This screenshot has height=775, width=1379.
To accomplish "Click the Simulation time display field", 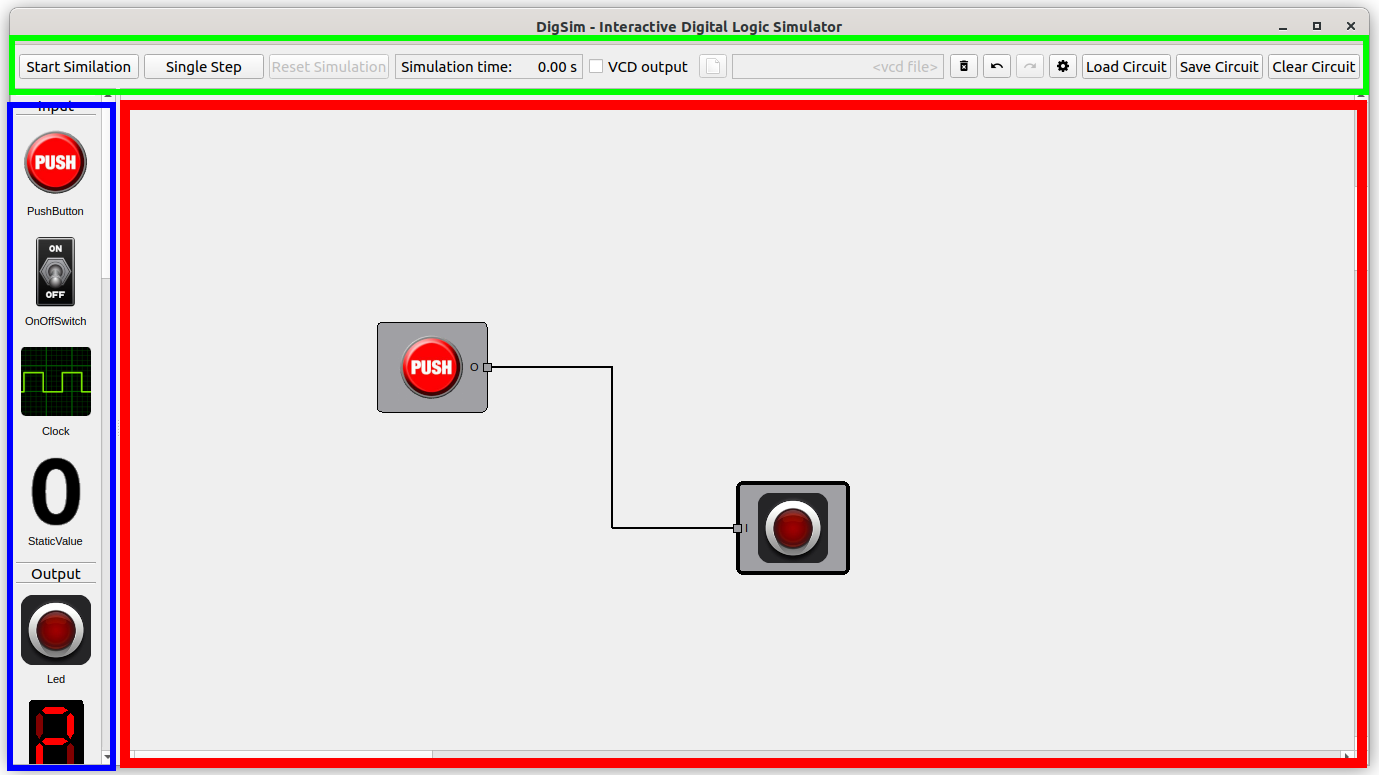I will coord(489,67).
